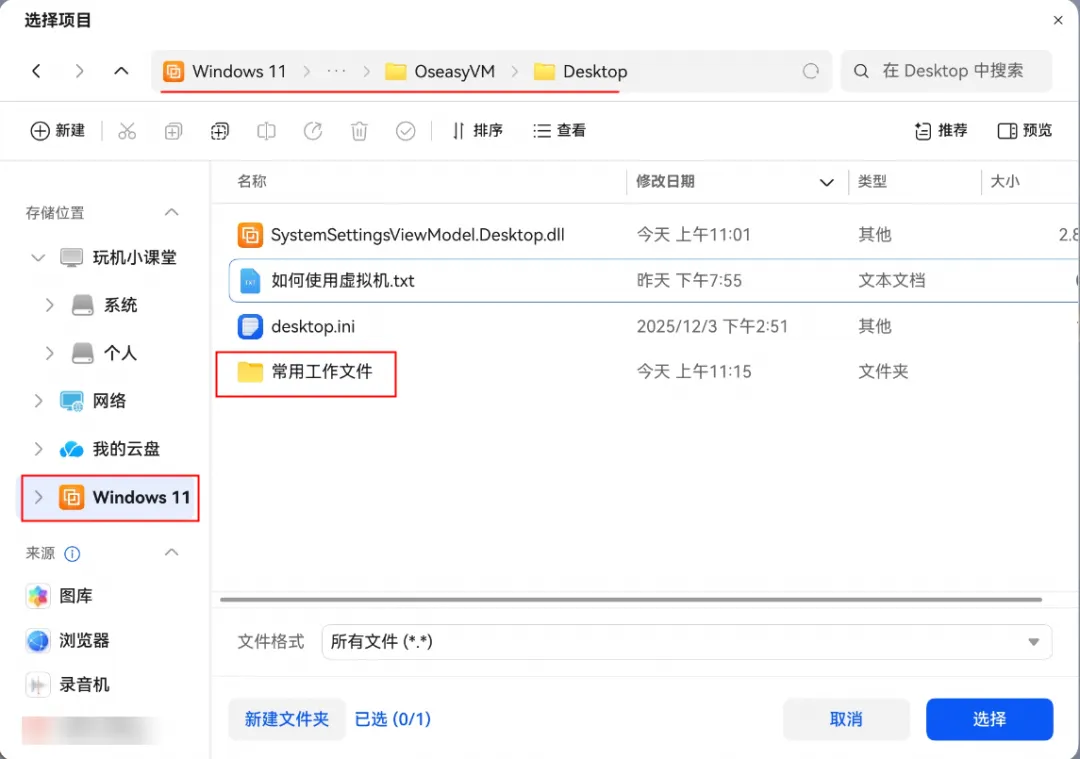Sort by the 修改日期 column header
Image resolution: width=1080 pixels, height=759 pixels.
point(665,182)
